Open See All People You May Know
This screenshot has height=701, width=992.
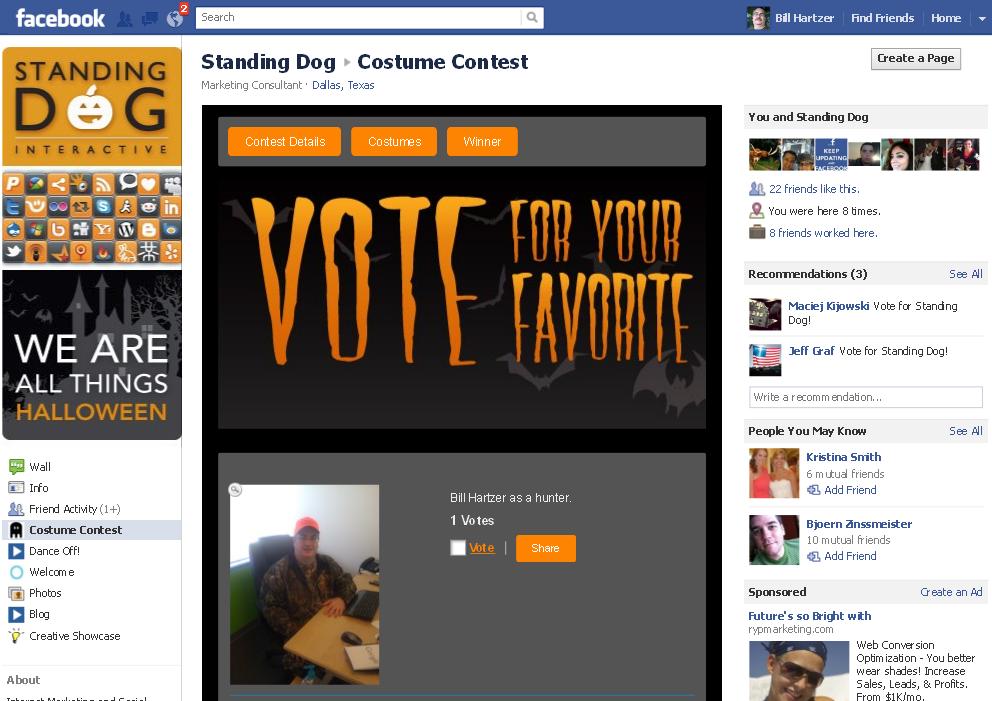[965, 431]
